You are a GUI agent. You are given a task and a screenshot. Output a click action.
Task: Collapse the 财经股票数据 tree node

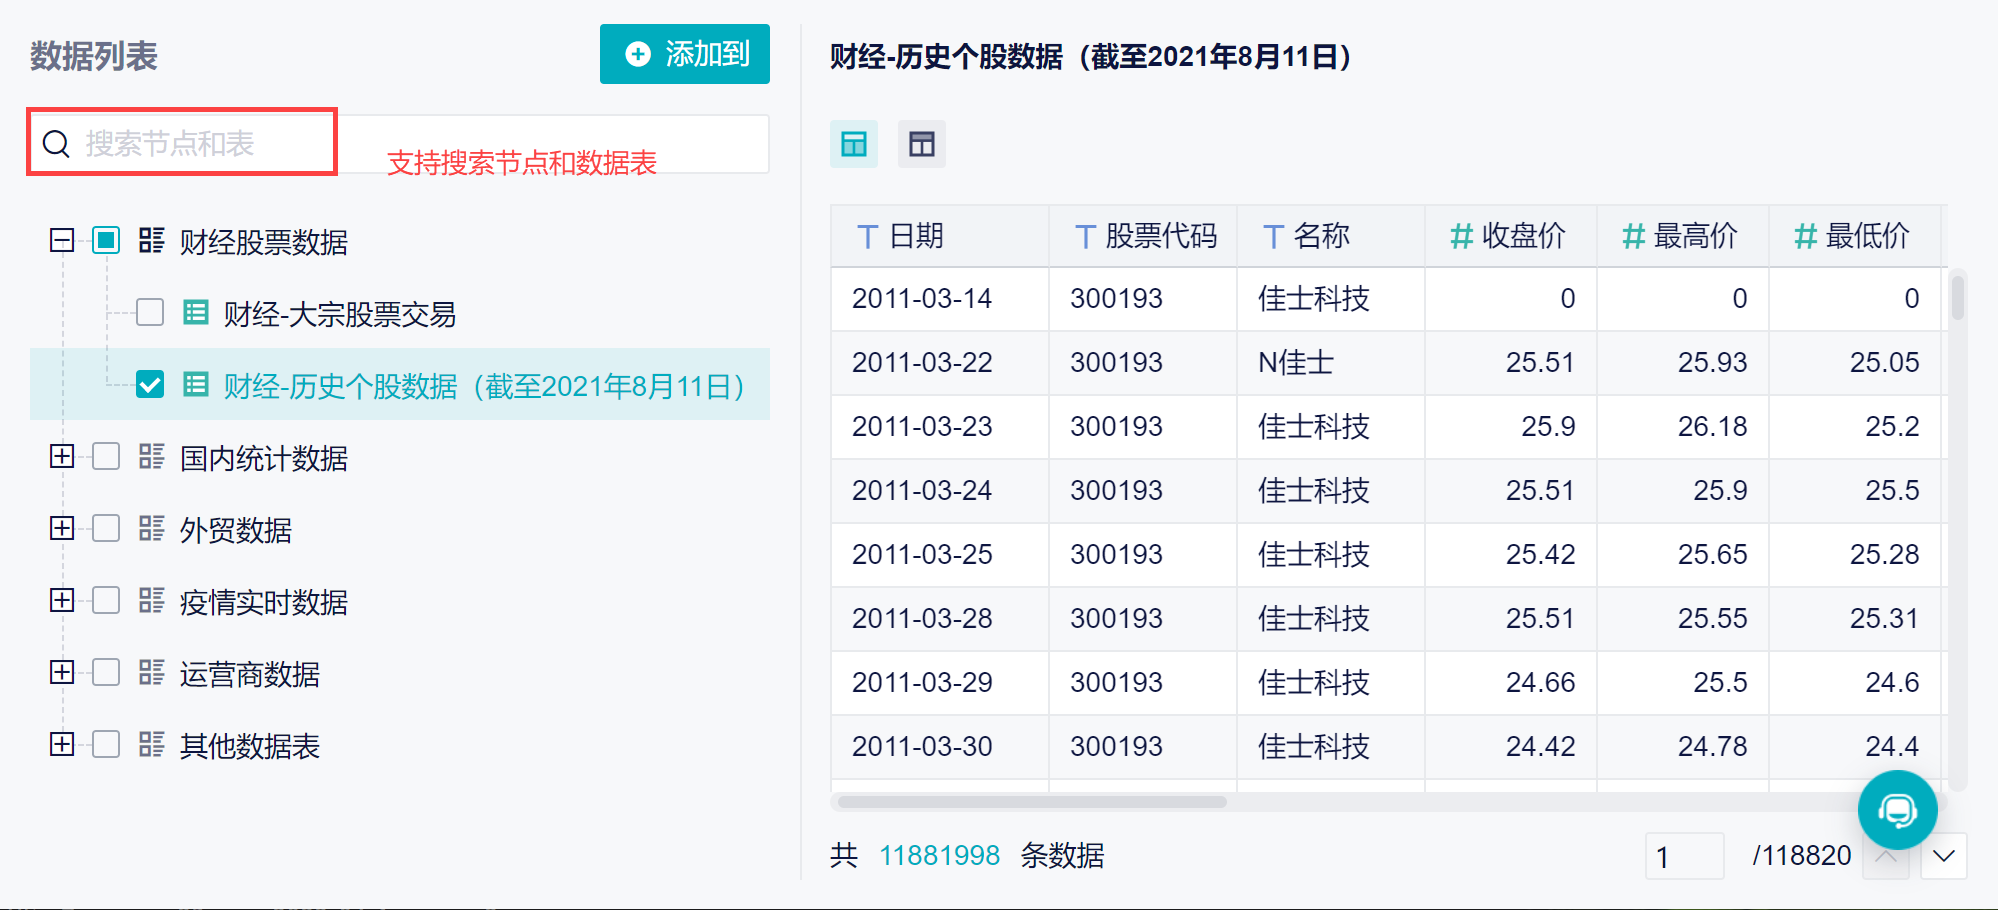point(62,240)
